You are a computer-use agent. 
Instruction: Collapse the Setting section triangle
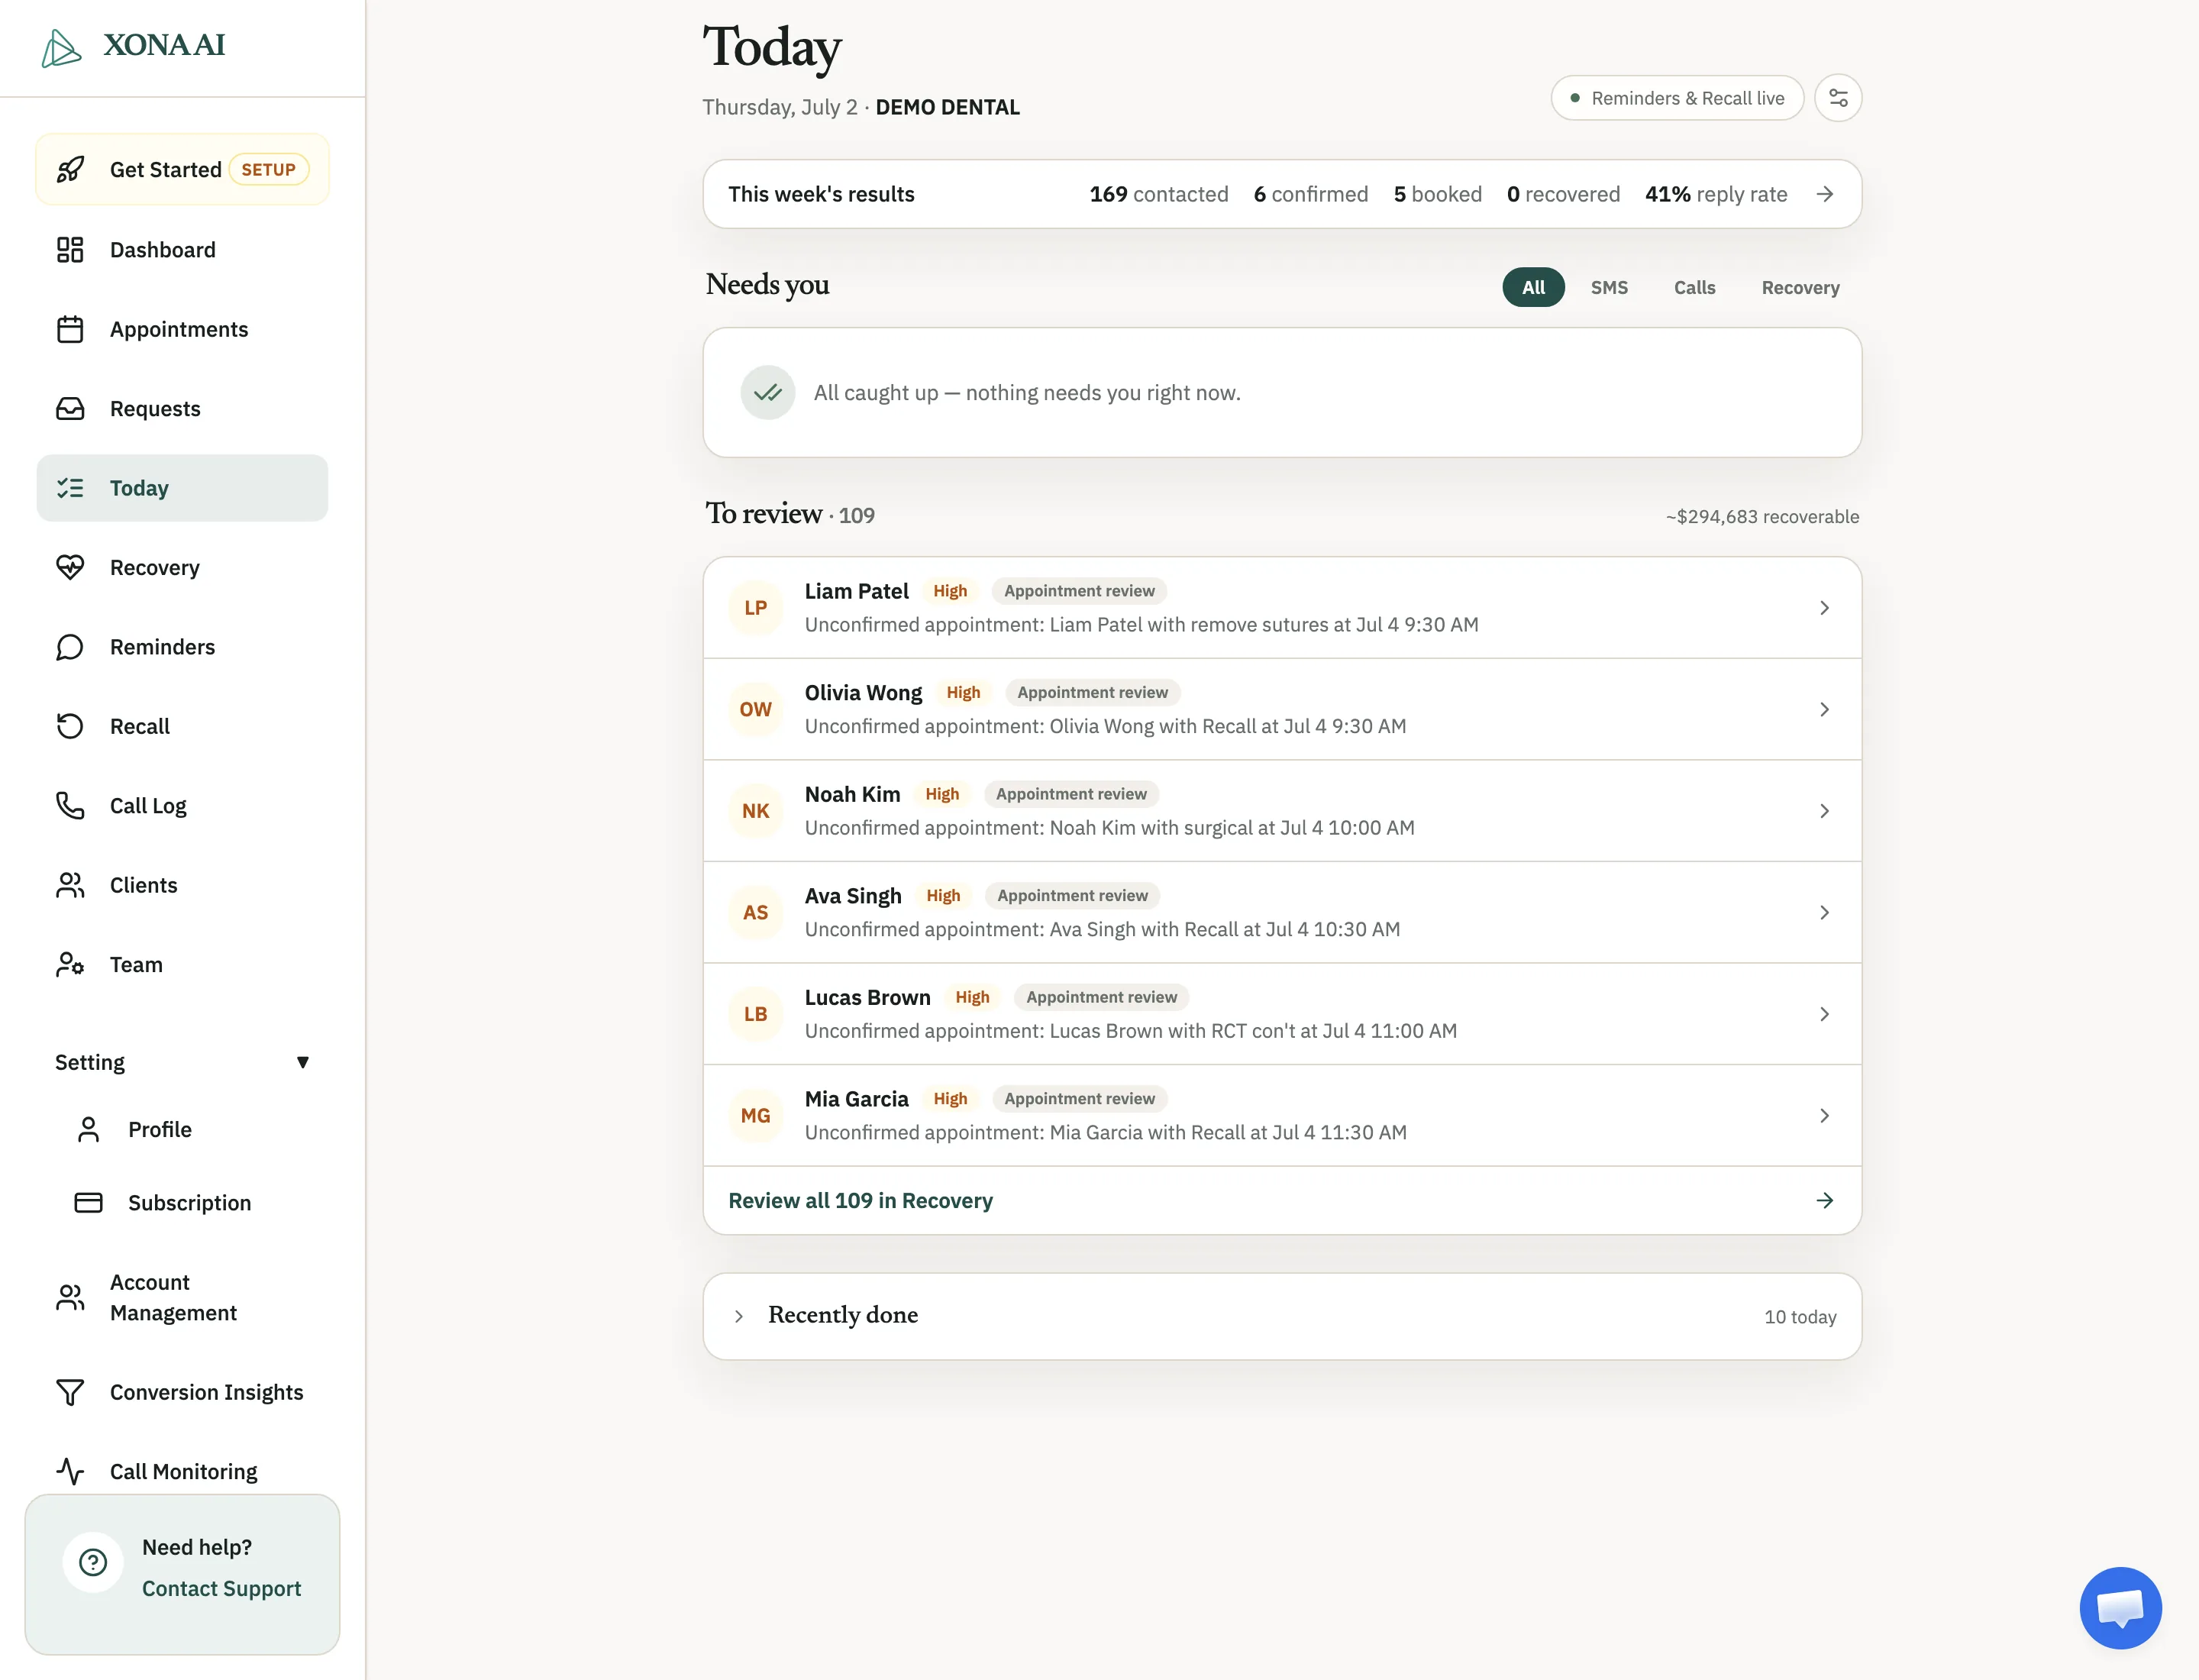pos(303,1062)
